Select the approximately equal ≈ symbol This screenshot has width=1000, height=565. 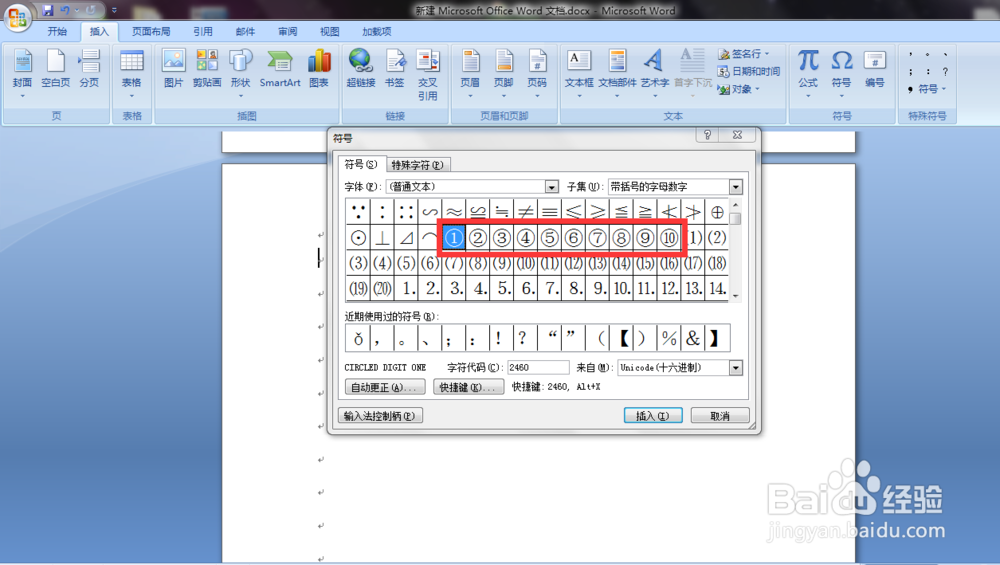click(453, 211)
